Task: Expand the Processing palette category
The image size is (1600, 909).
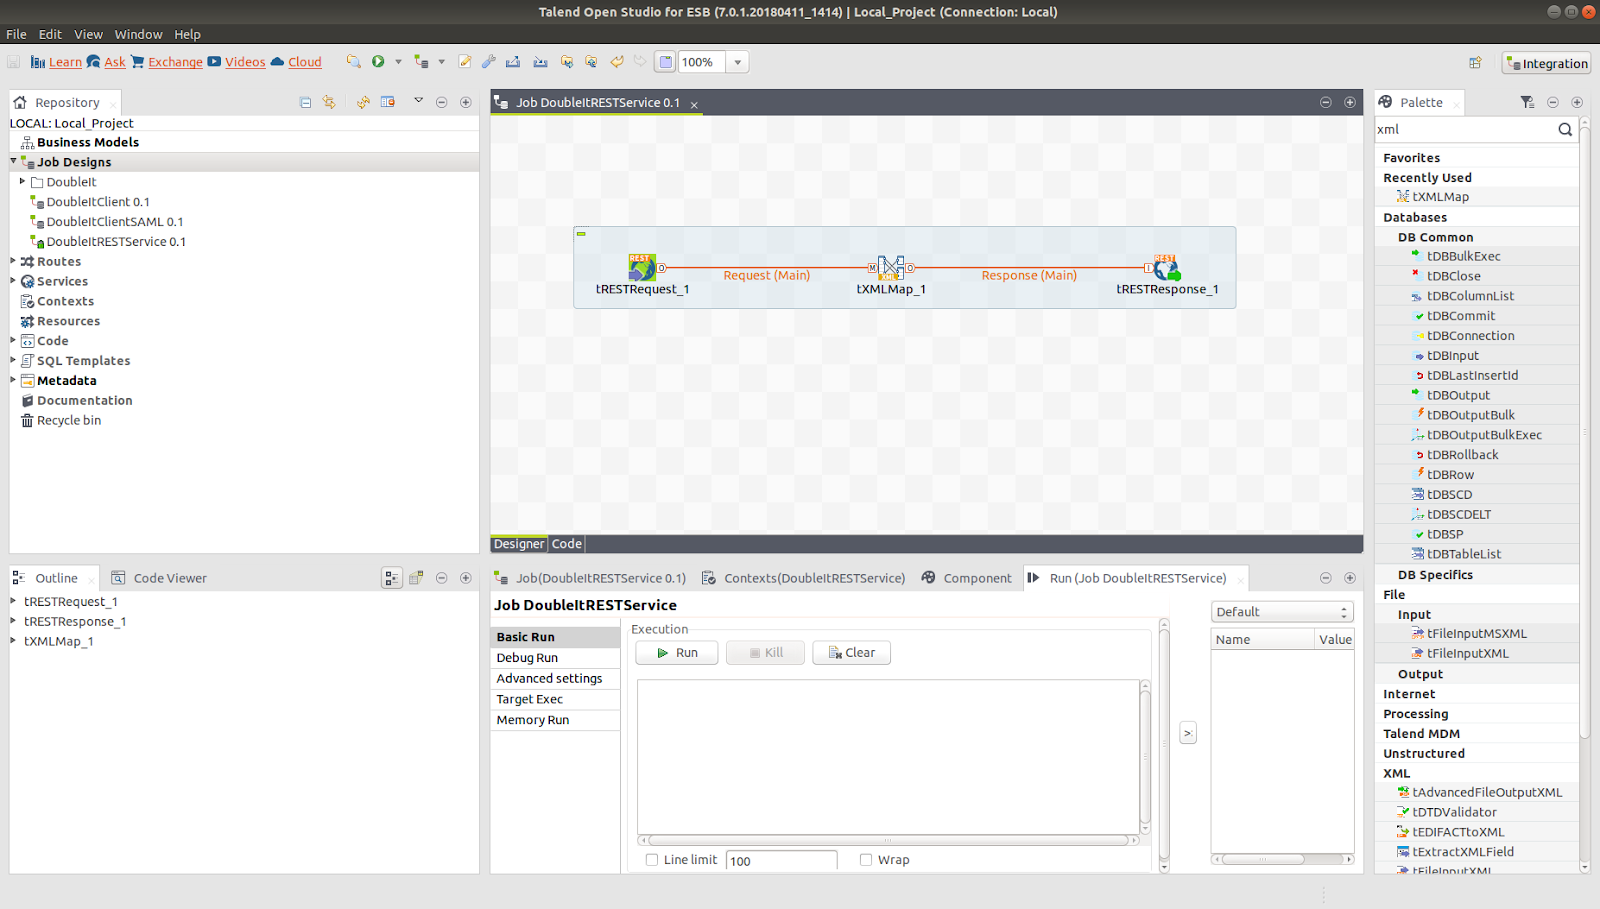Action: [x=1415, y=714]
